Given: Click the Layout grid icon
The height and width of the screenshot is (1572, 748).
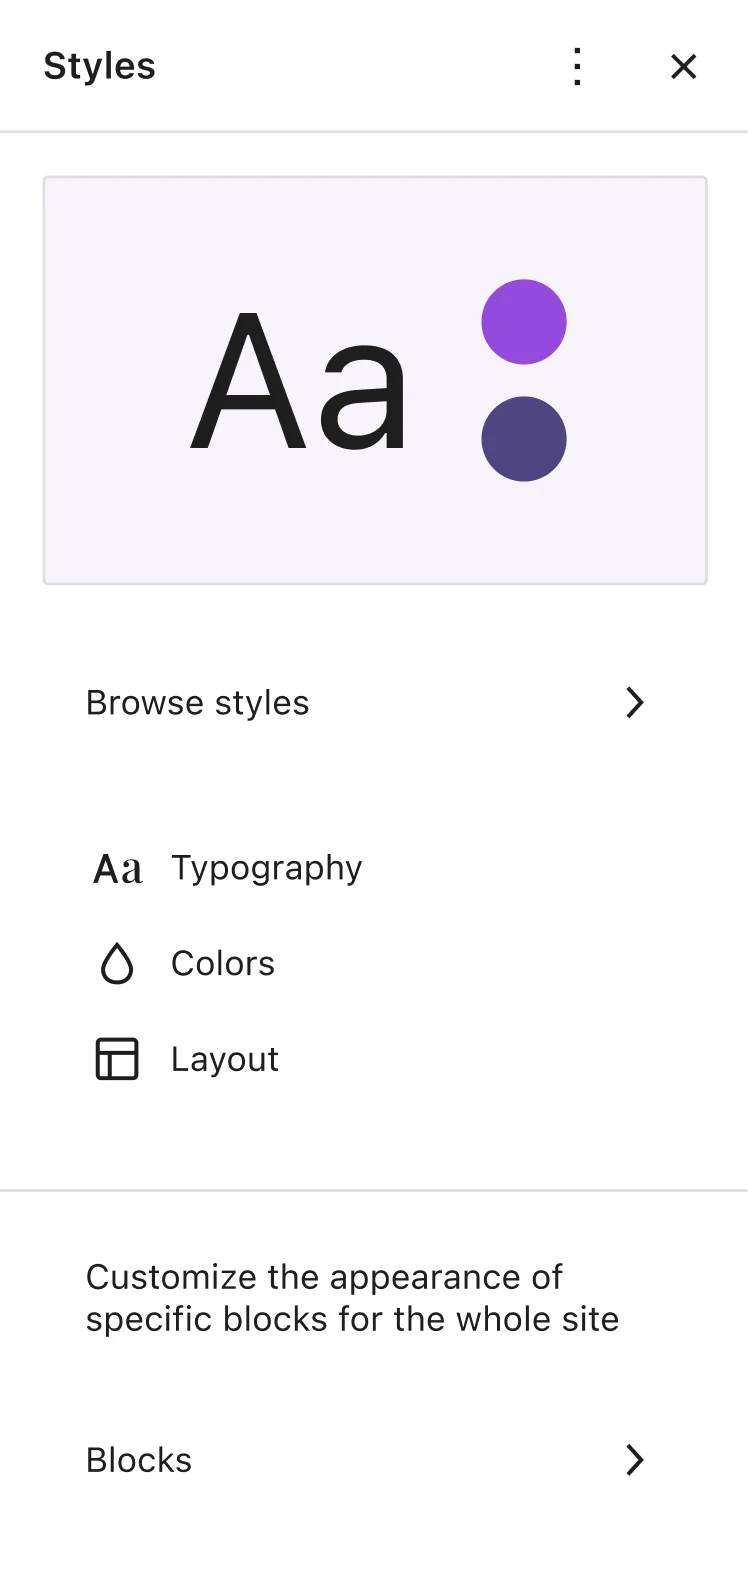Looking at the screenshot, I should pyautogui.click(x=117, y=1059).
